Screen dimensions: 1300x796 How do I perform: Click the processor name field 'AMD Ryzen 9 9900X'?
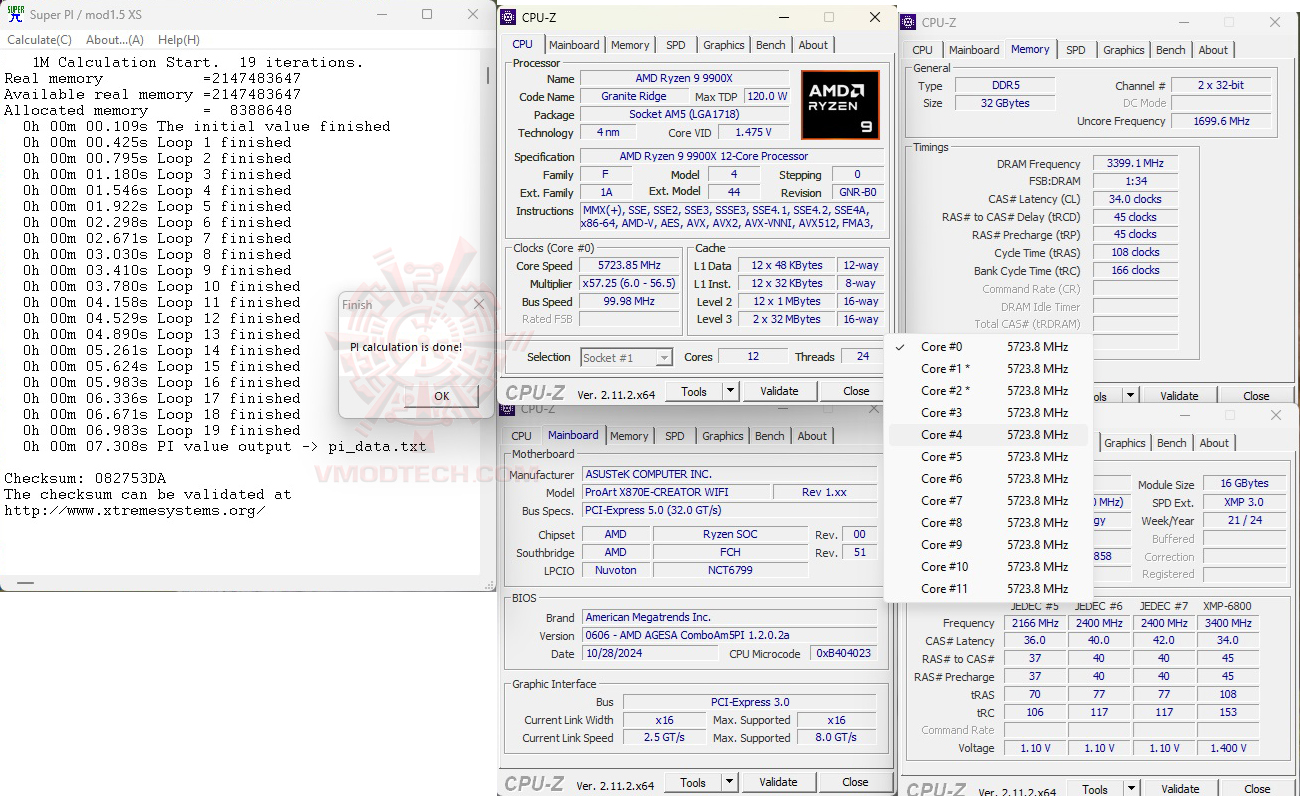[686, 79]
